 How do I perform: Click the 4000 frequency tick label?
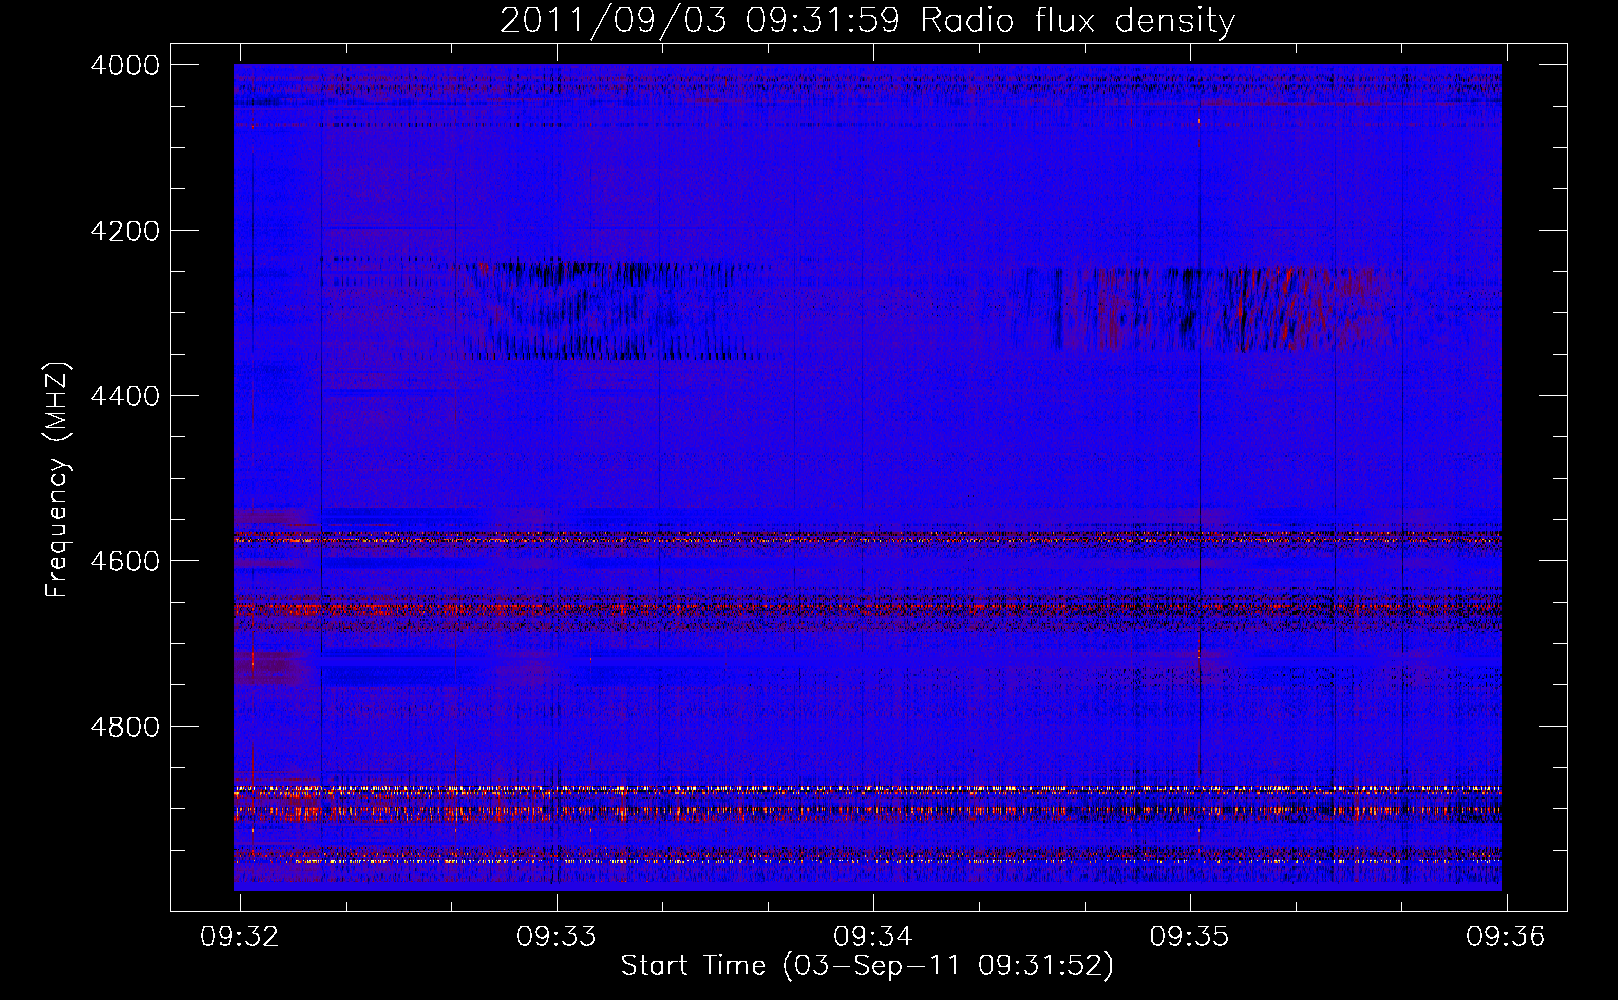125,65
